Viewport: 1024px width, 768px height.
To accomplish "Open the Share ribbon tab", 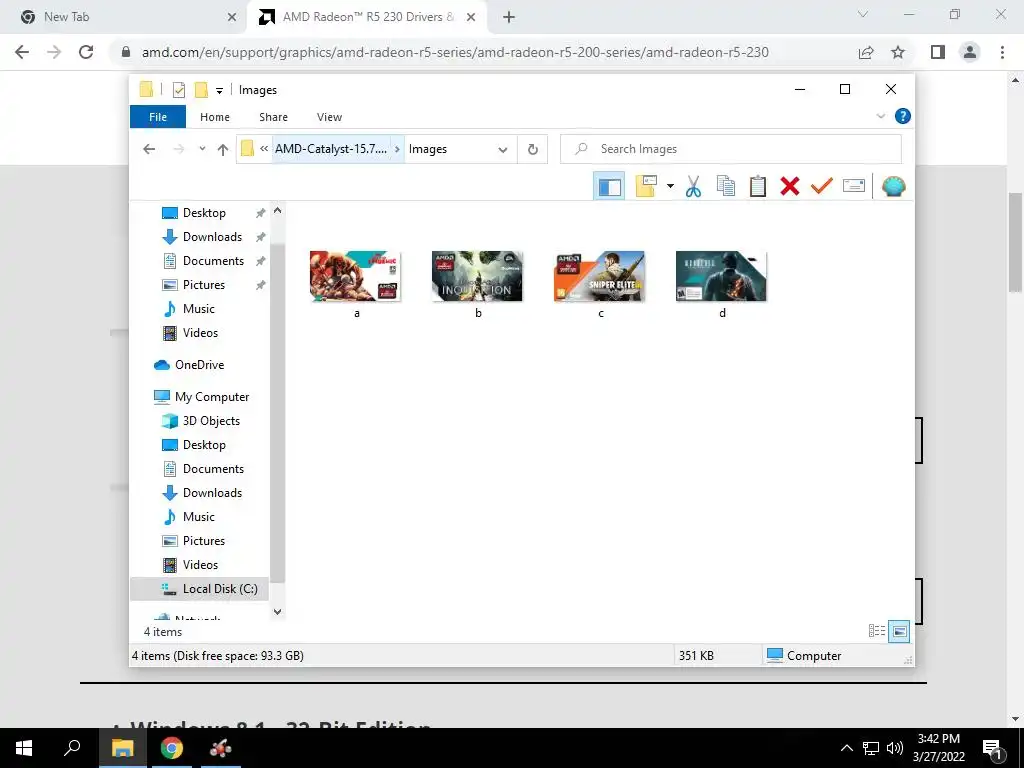I will [273, 117].
